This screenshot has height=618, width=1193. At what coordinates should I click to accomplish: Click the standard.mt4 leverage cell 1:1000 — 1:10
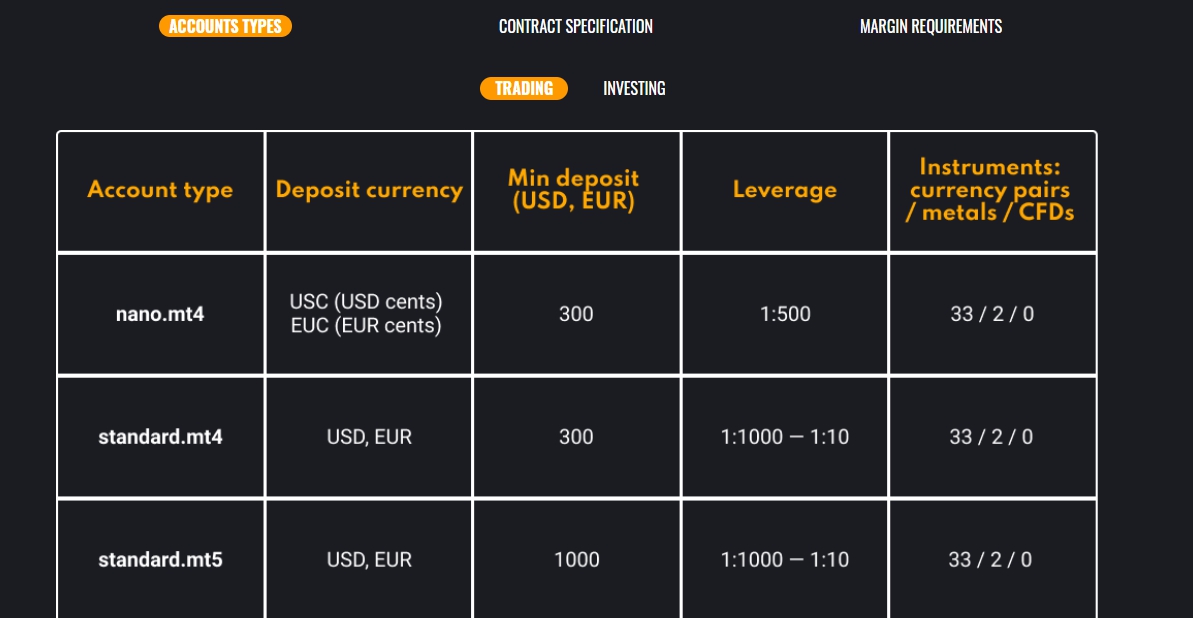[x=785, y=438]
